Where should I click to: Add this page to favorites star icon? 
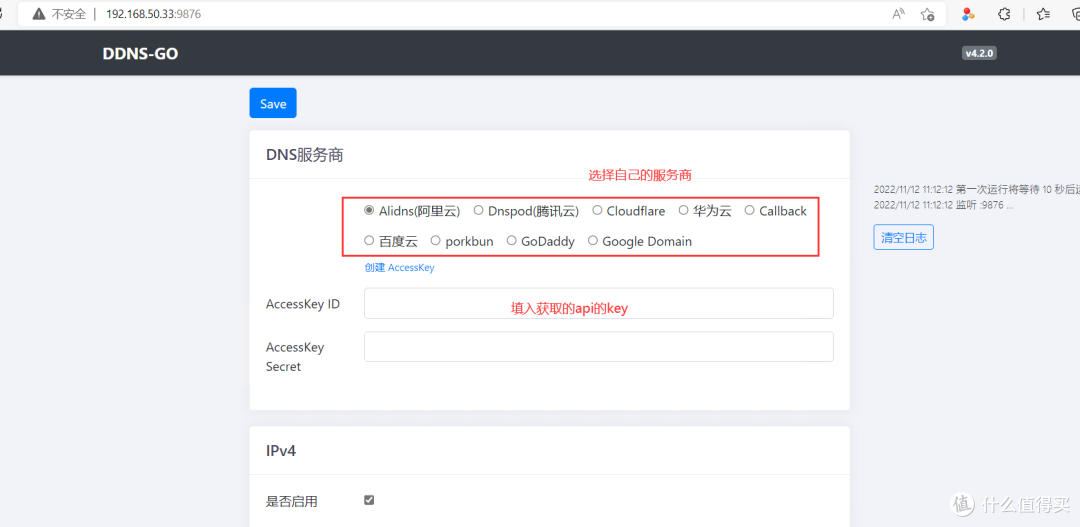click(927, 14)
